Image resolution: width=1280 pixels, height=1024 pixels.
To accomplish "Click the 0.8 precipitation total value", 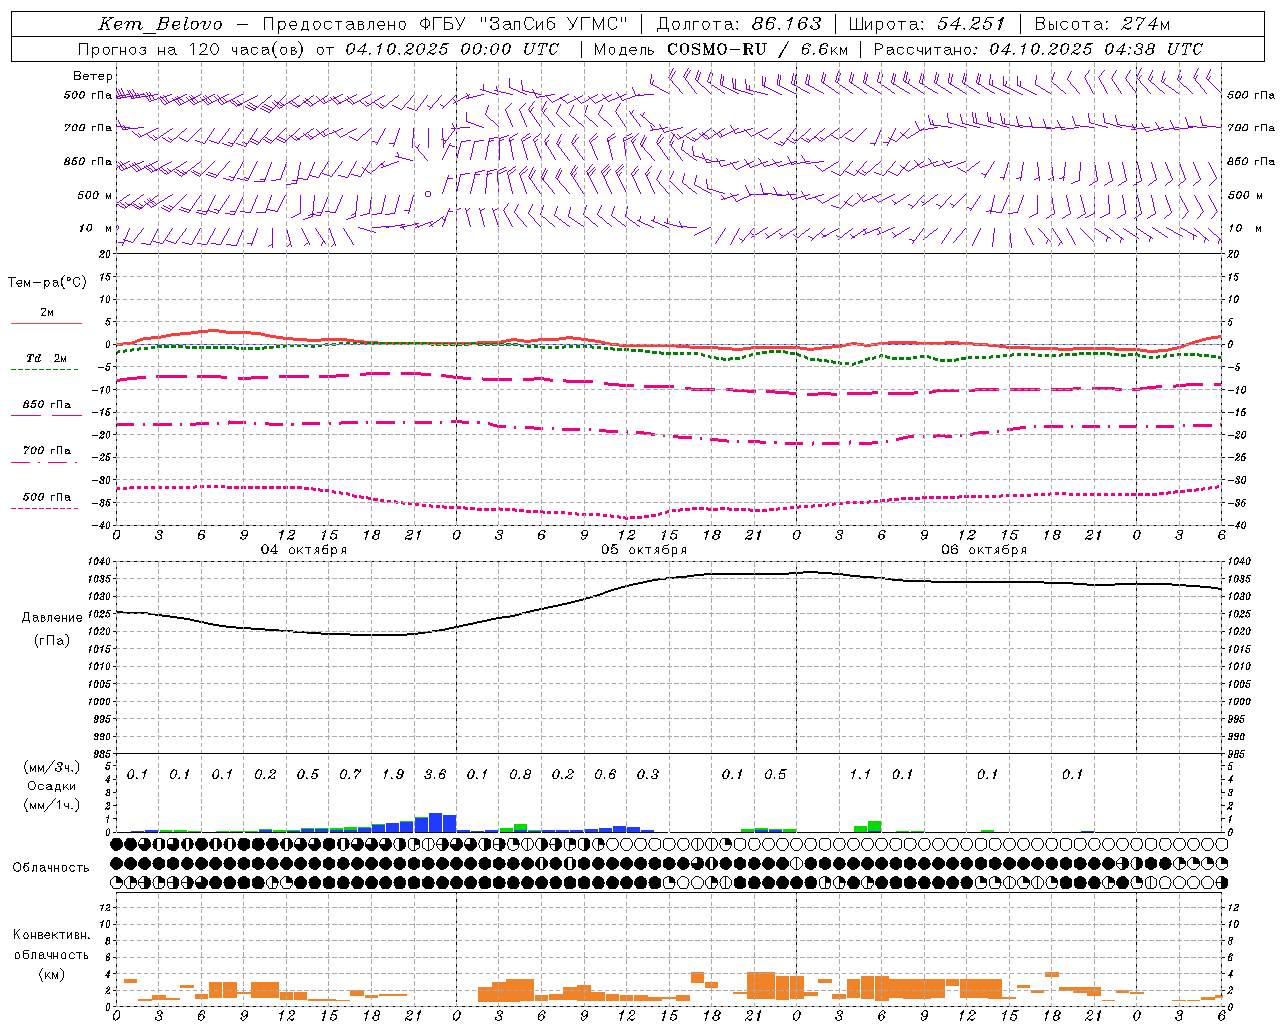I will click(520, 774).
